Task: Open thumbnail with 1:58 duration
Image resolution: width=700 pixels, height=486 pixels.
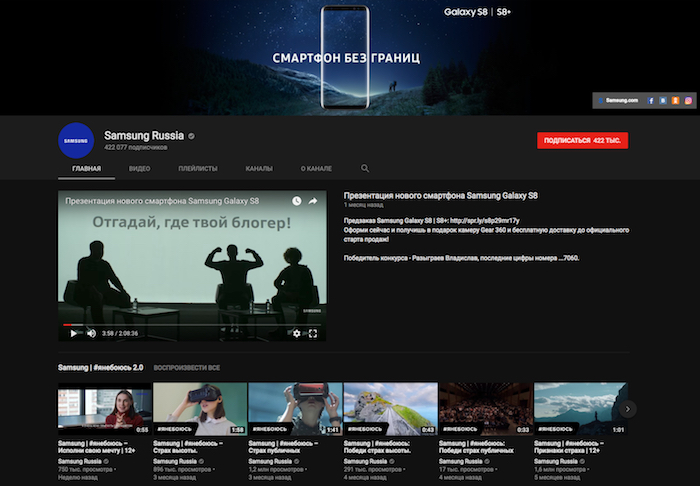Action: point(200,409)
